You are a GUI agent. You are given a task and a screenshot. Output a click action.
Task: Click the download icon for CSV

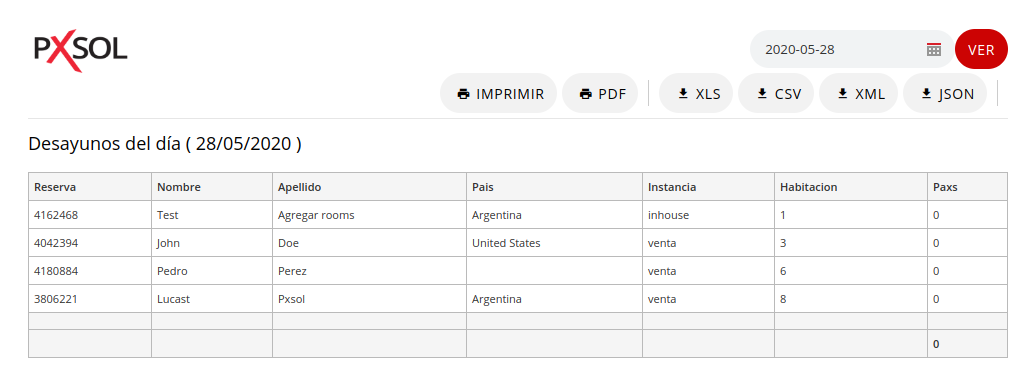click(762, 93)
